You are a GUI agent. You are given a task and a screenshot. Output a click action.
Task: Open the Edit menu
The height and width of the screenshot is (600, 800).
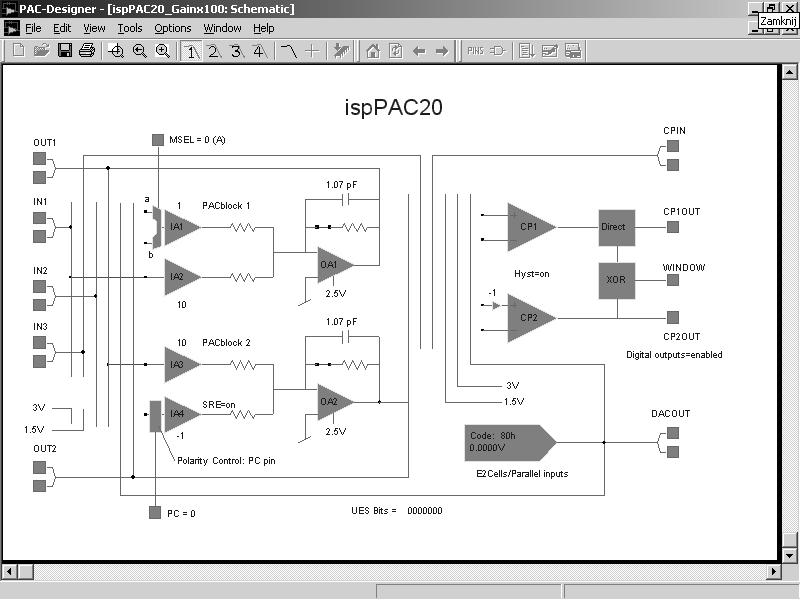62,29
